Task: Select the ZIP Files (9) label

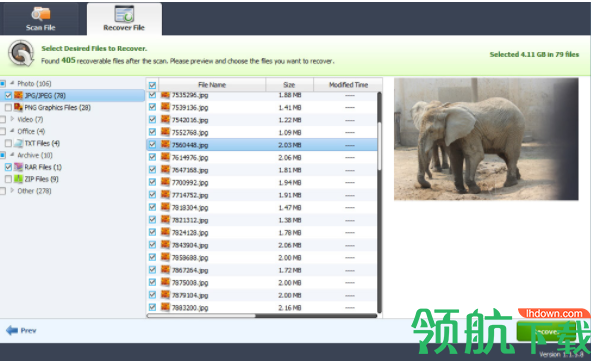Action: (41, 179)
